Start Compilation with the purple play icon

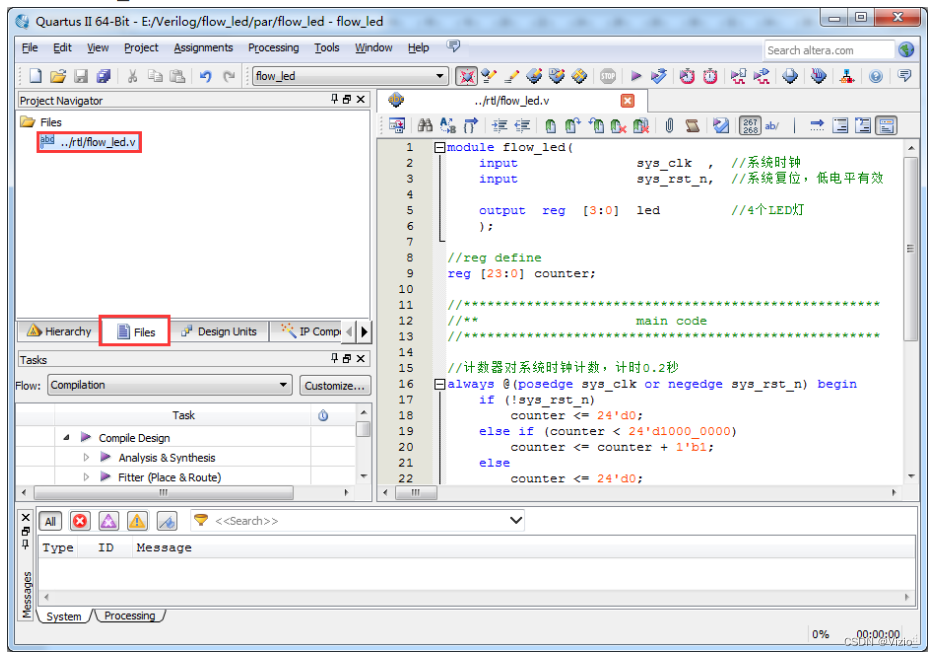[636, 76]
